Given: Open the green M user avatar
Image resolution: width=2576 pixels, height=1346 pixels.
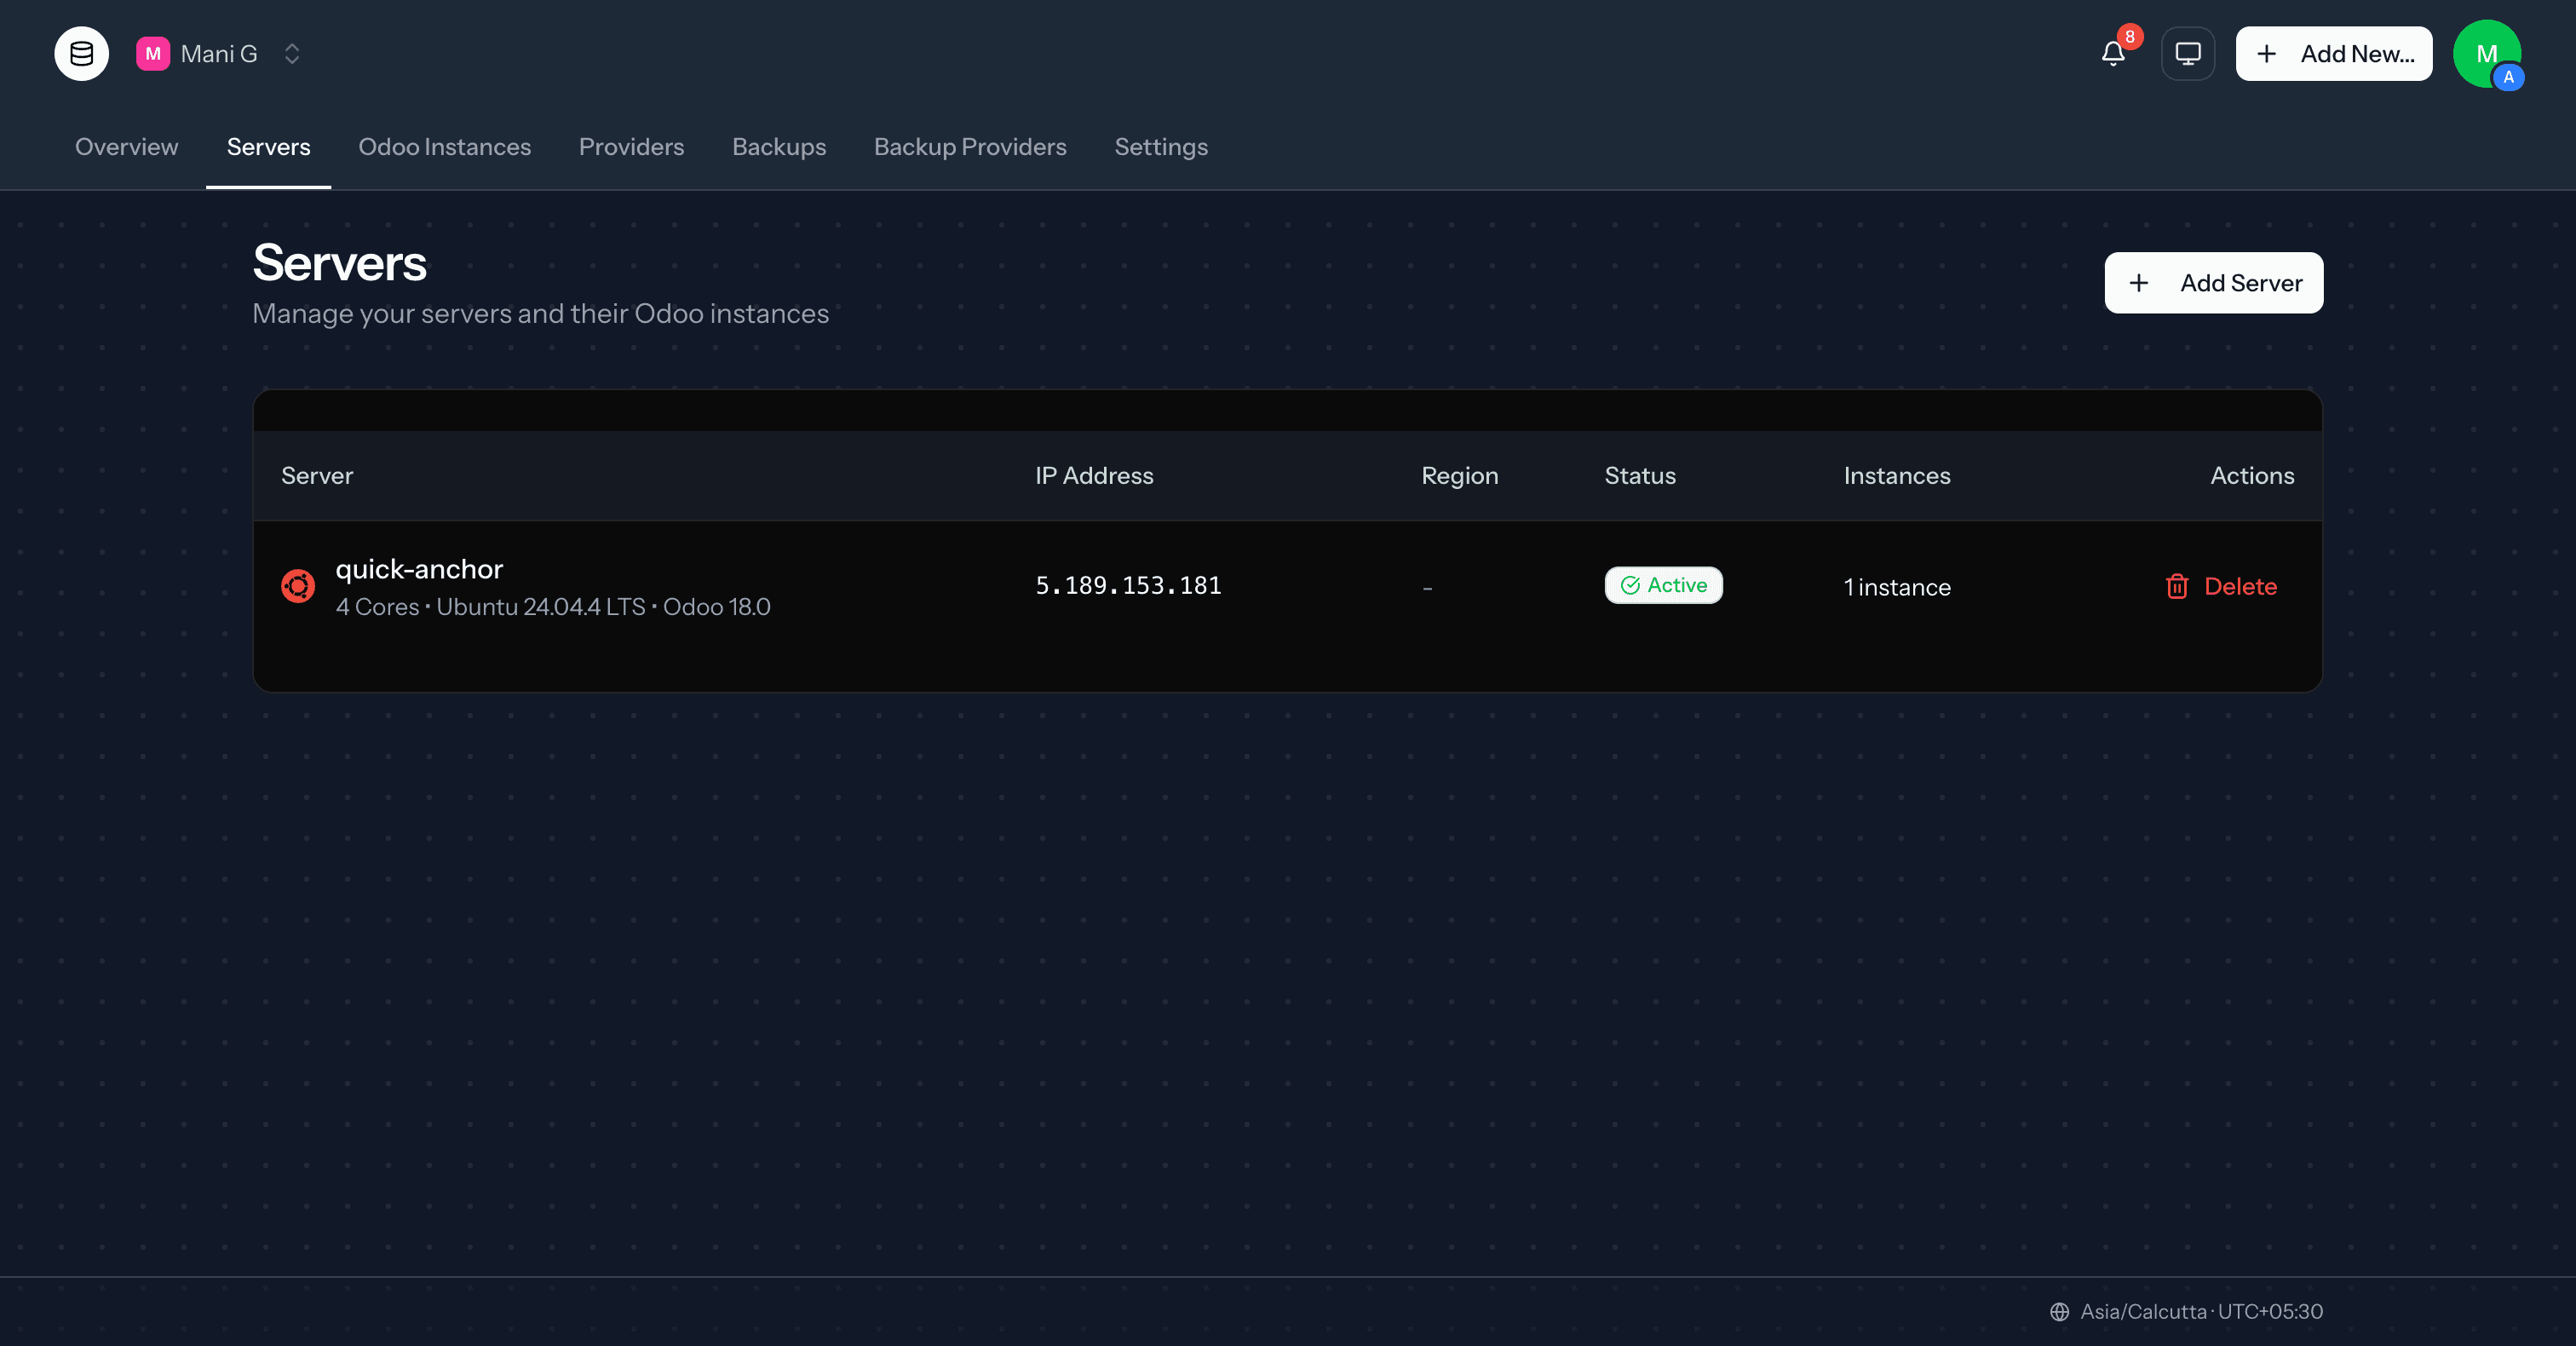Looking at the screenshot, I should [x=2486, y=54].
